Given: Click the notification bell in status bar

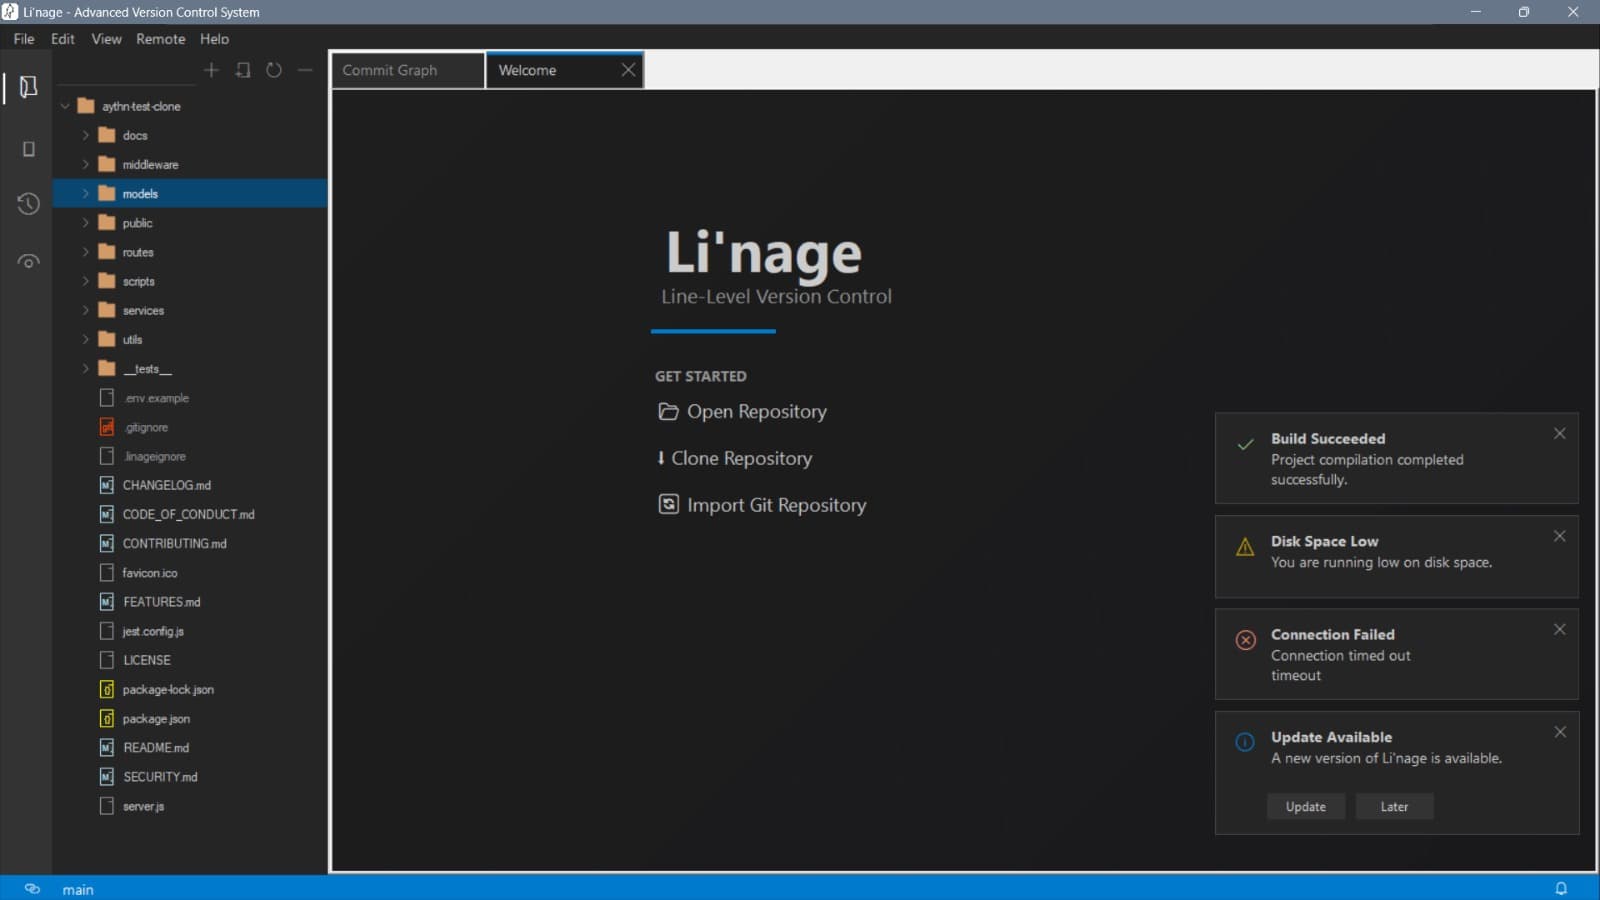Looking at the screenshot, I should point(1561,888).
